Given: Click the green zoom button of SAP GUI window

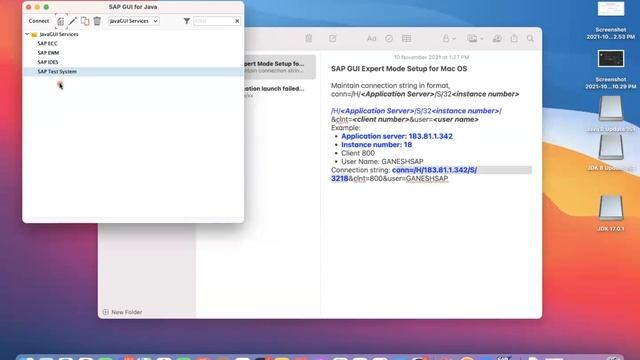Looking at the screenshot, I should [46, 7].
